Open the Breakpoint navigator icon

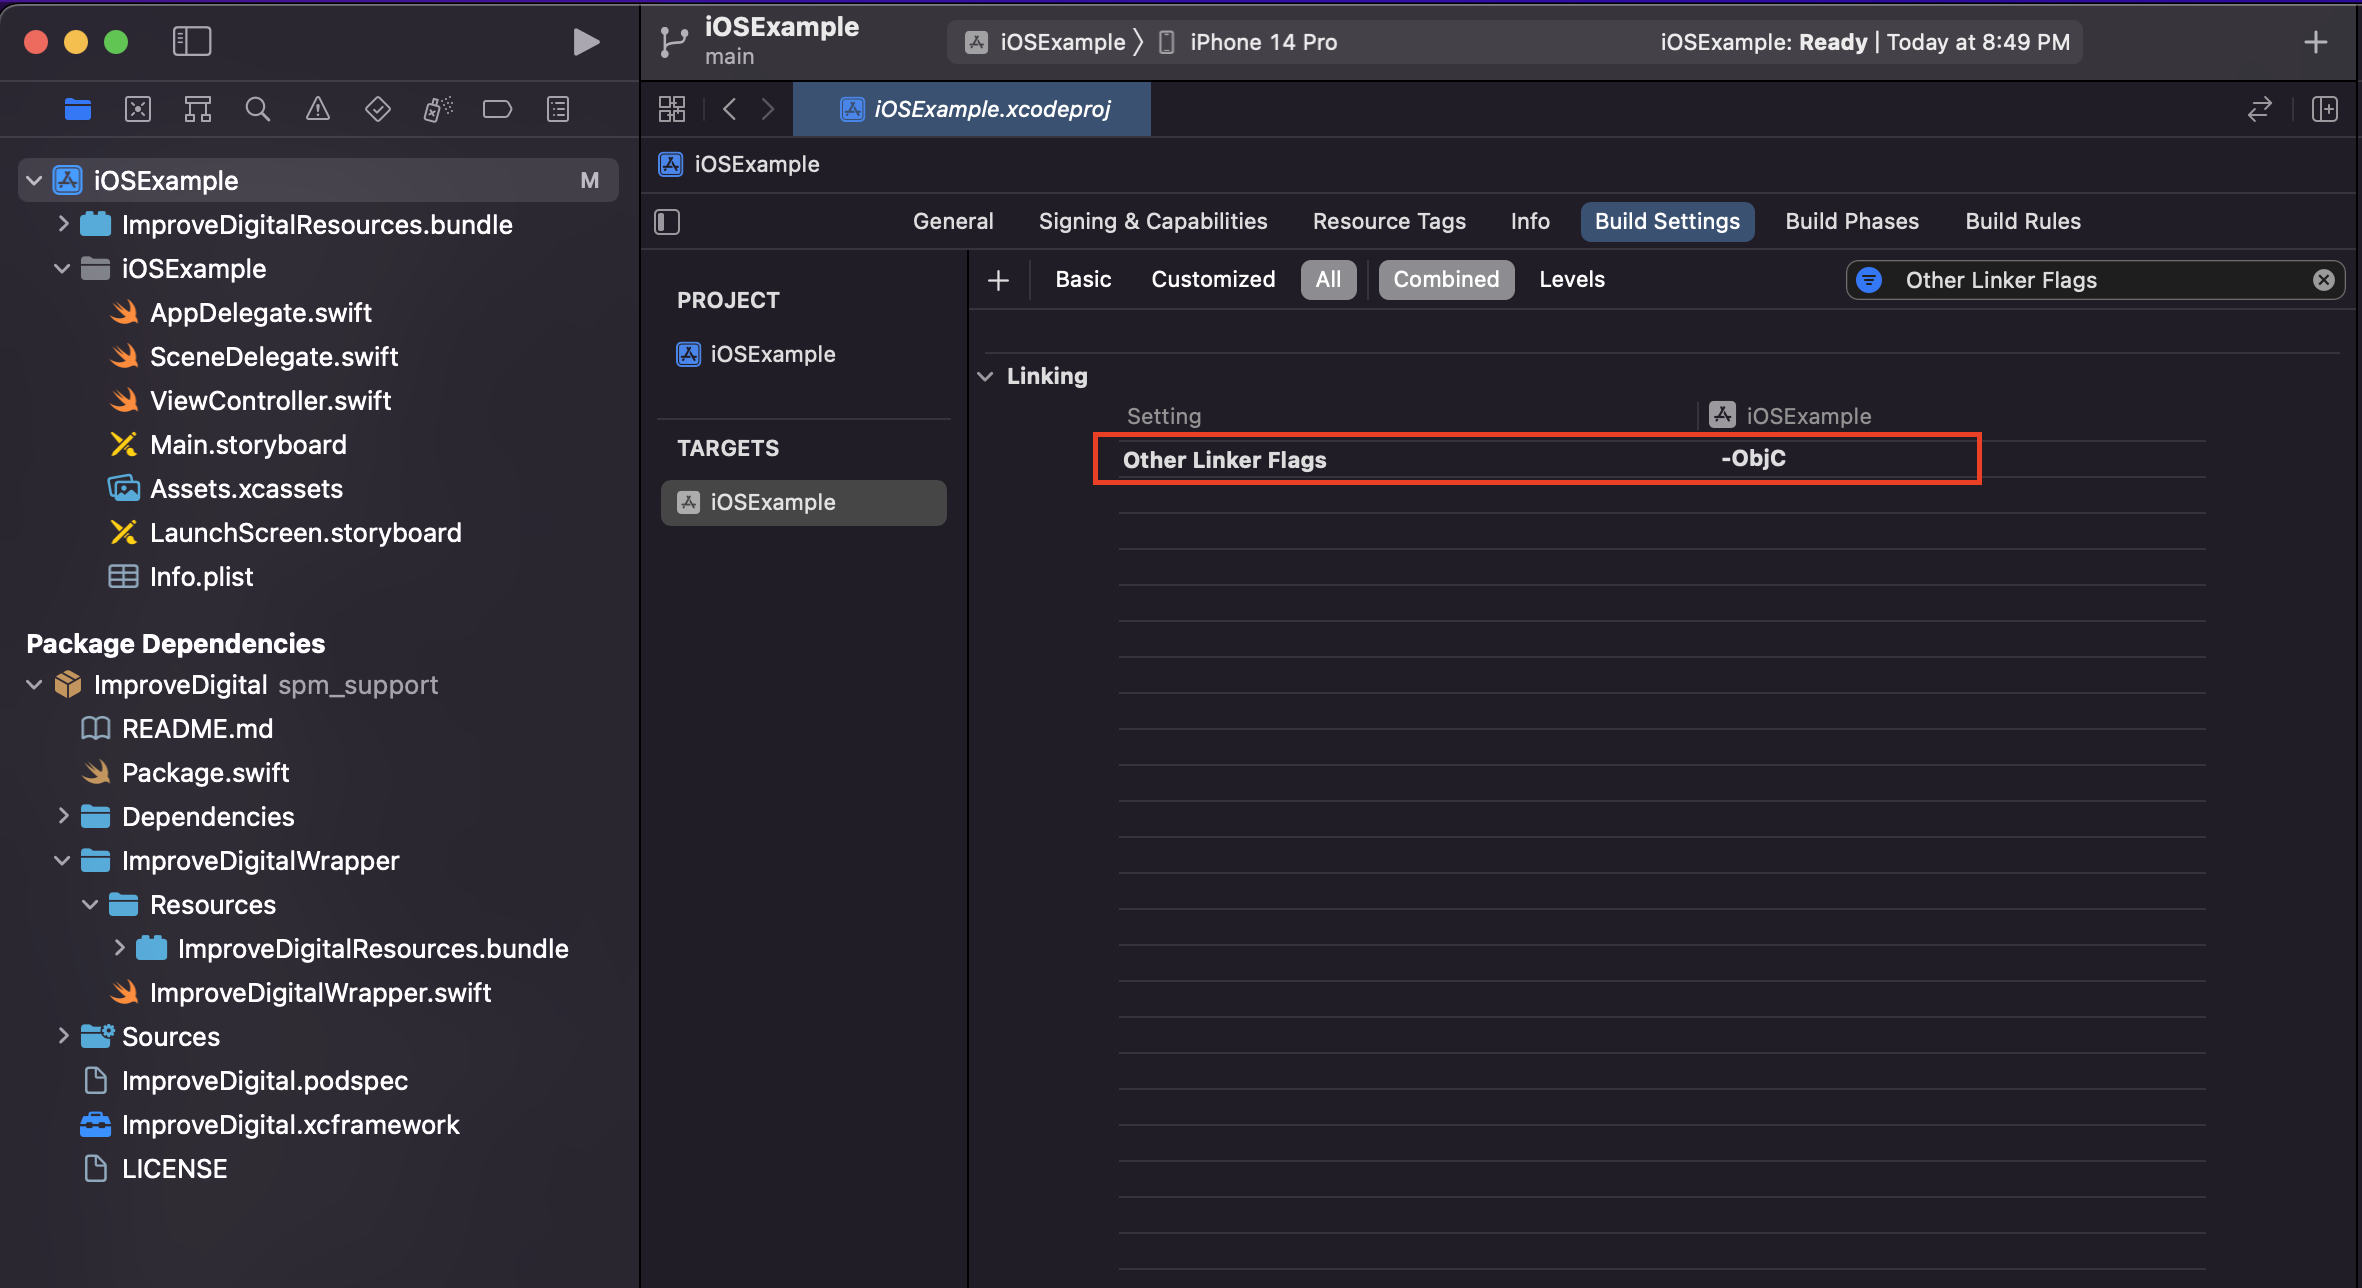498,109
